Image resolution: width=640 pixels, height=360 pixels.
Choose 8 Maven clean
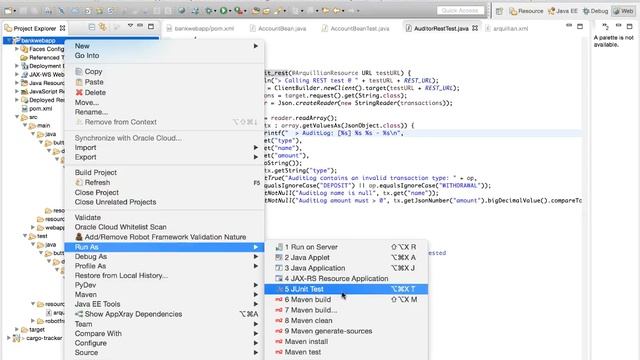click(346, 321)
